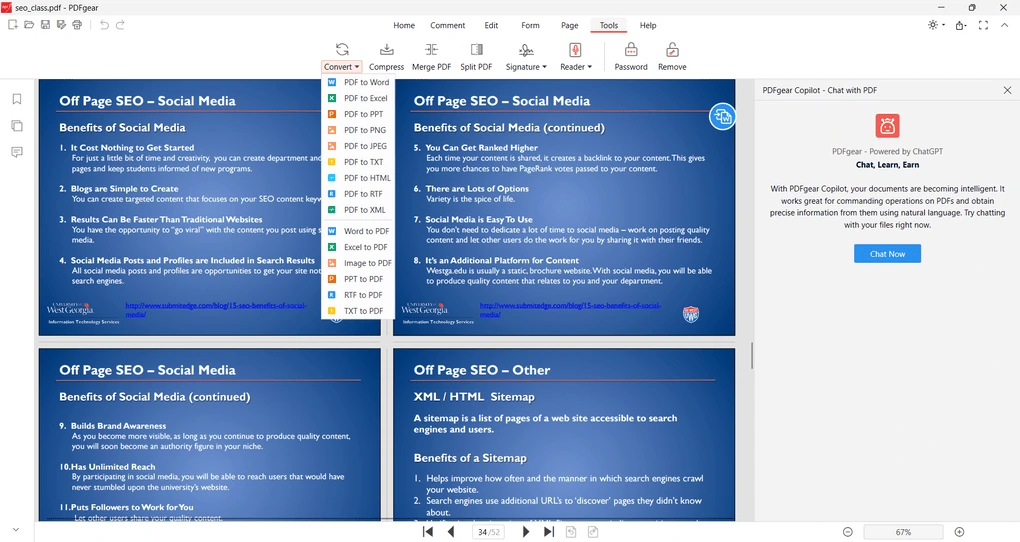Redo the last action
The image size is (1020, 542).
click(x=120, y=25)
